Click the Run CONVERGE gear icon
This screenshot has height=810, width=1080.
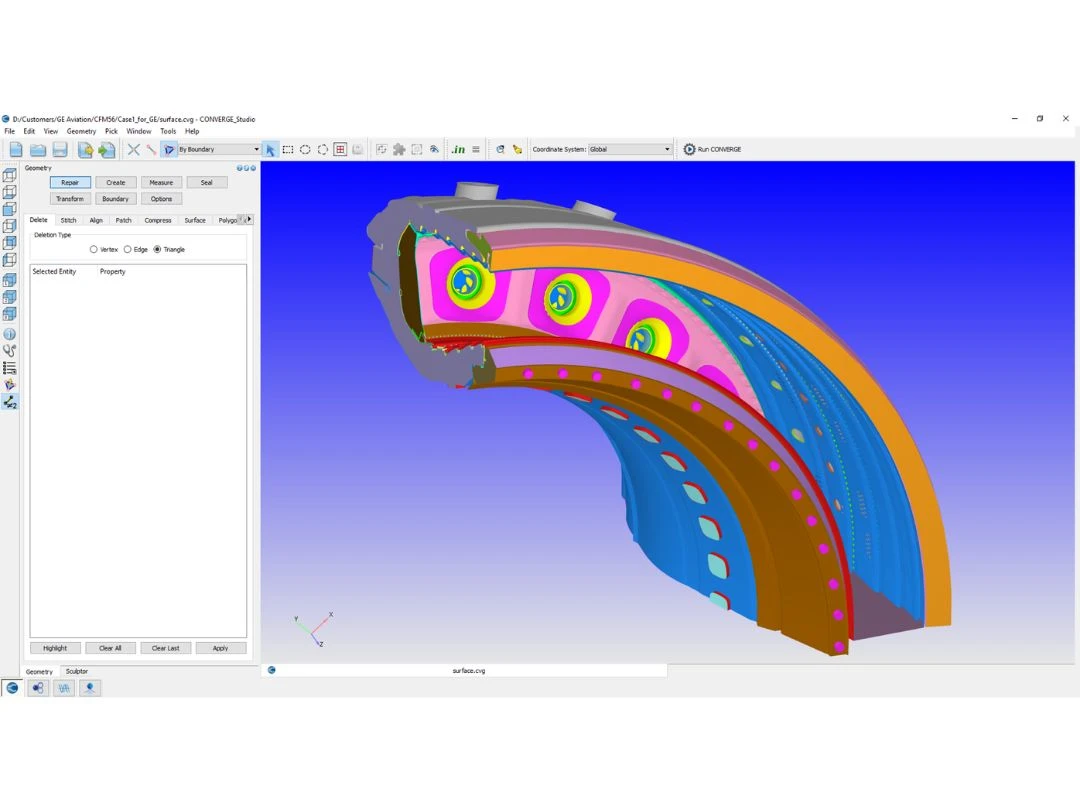click(689, 149)
